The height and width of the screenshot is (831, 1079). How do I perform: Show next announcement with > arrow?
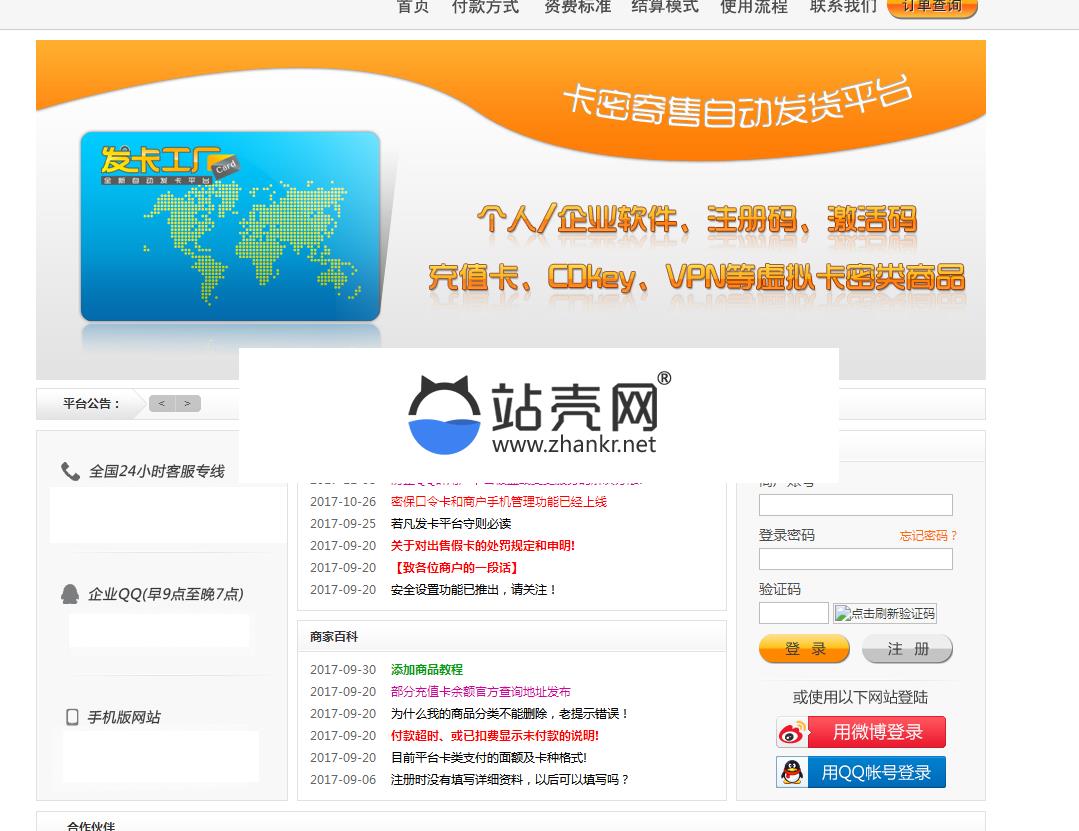[x=188, y=404]
